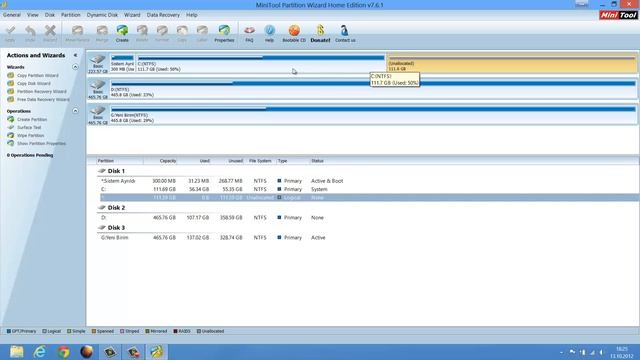Select the Merge partition tool

[102, 33]
